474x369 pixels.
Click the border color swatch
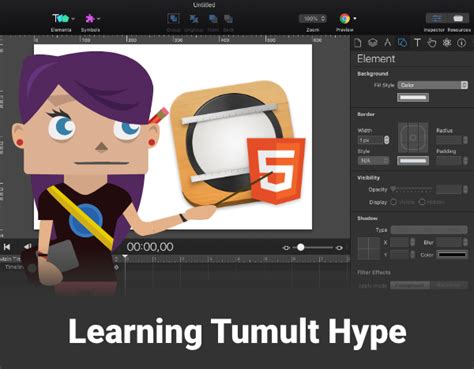pyautogui.click(x=413, y=161)
